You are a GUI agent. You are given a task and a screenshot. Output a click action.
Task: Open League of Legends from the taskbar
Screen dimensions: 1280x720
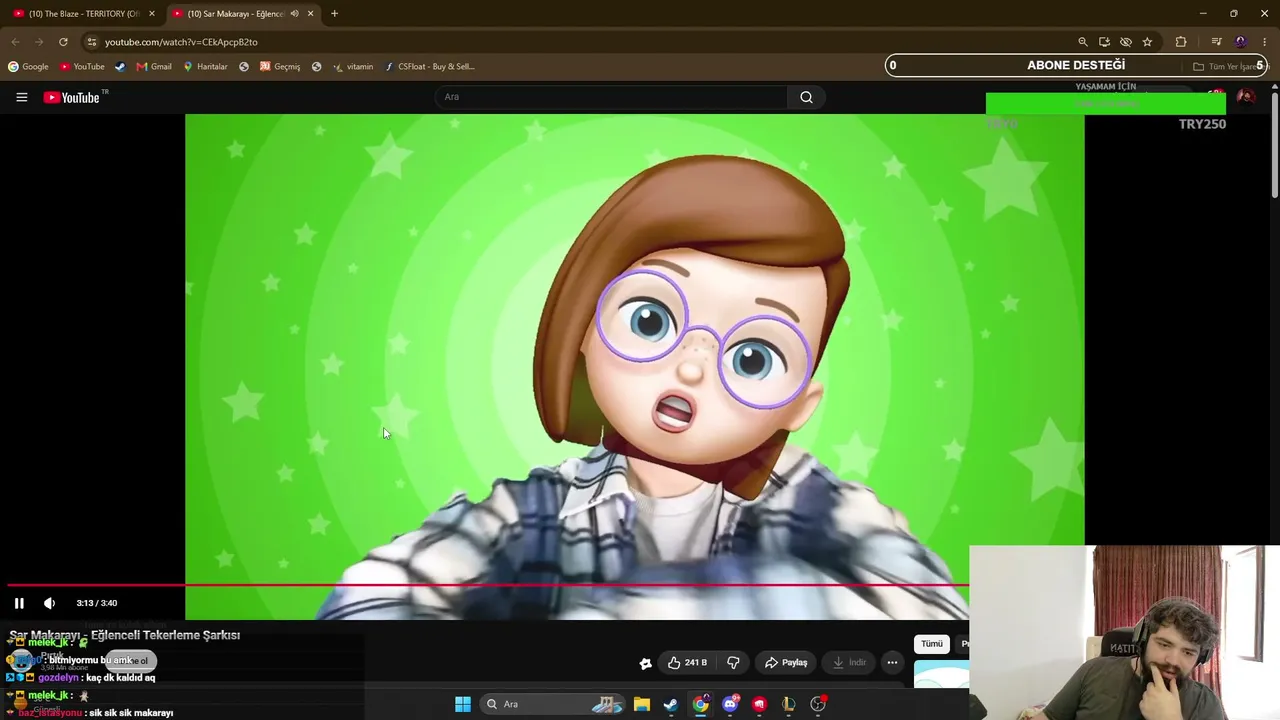(x=789, y=704)
